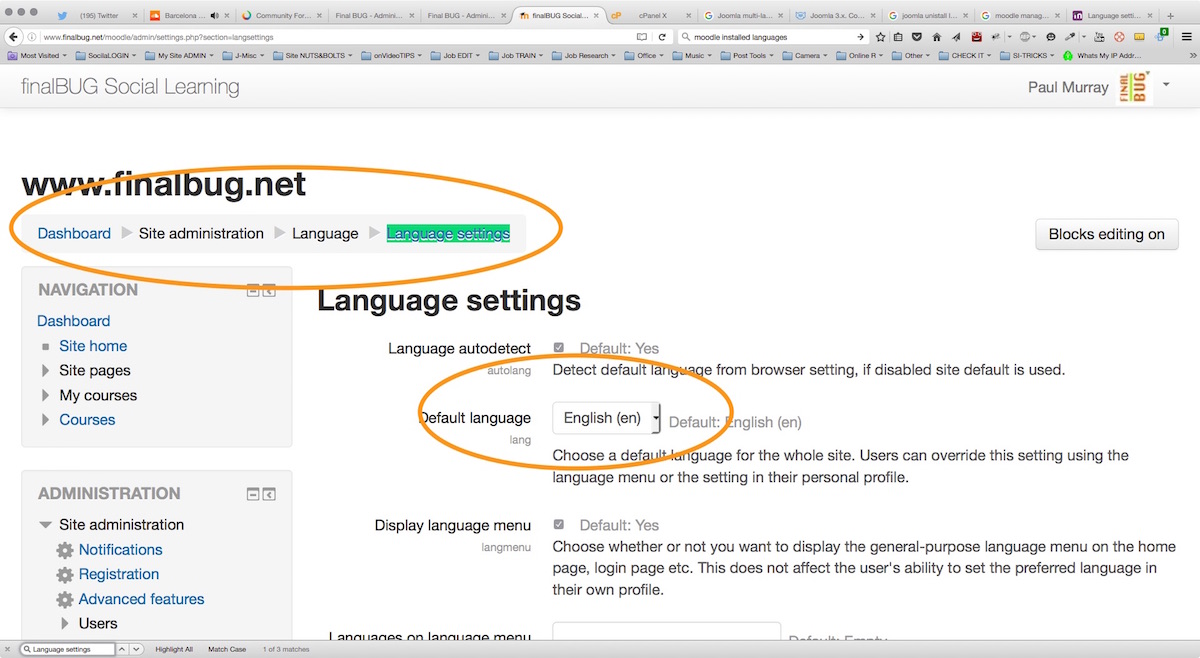
Task: Open the Default language dropdown
Action: [606, 418]
